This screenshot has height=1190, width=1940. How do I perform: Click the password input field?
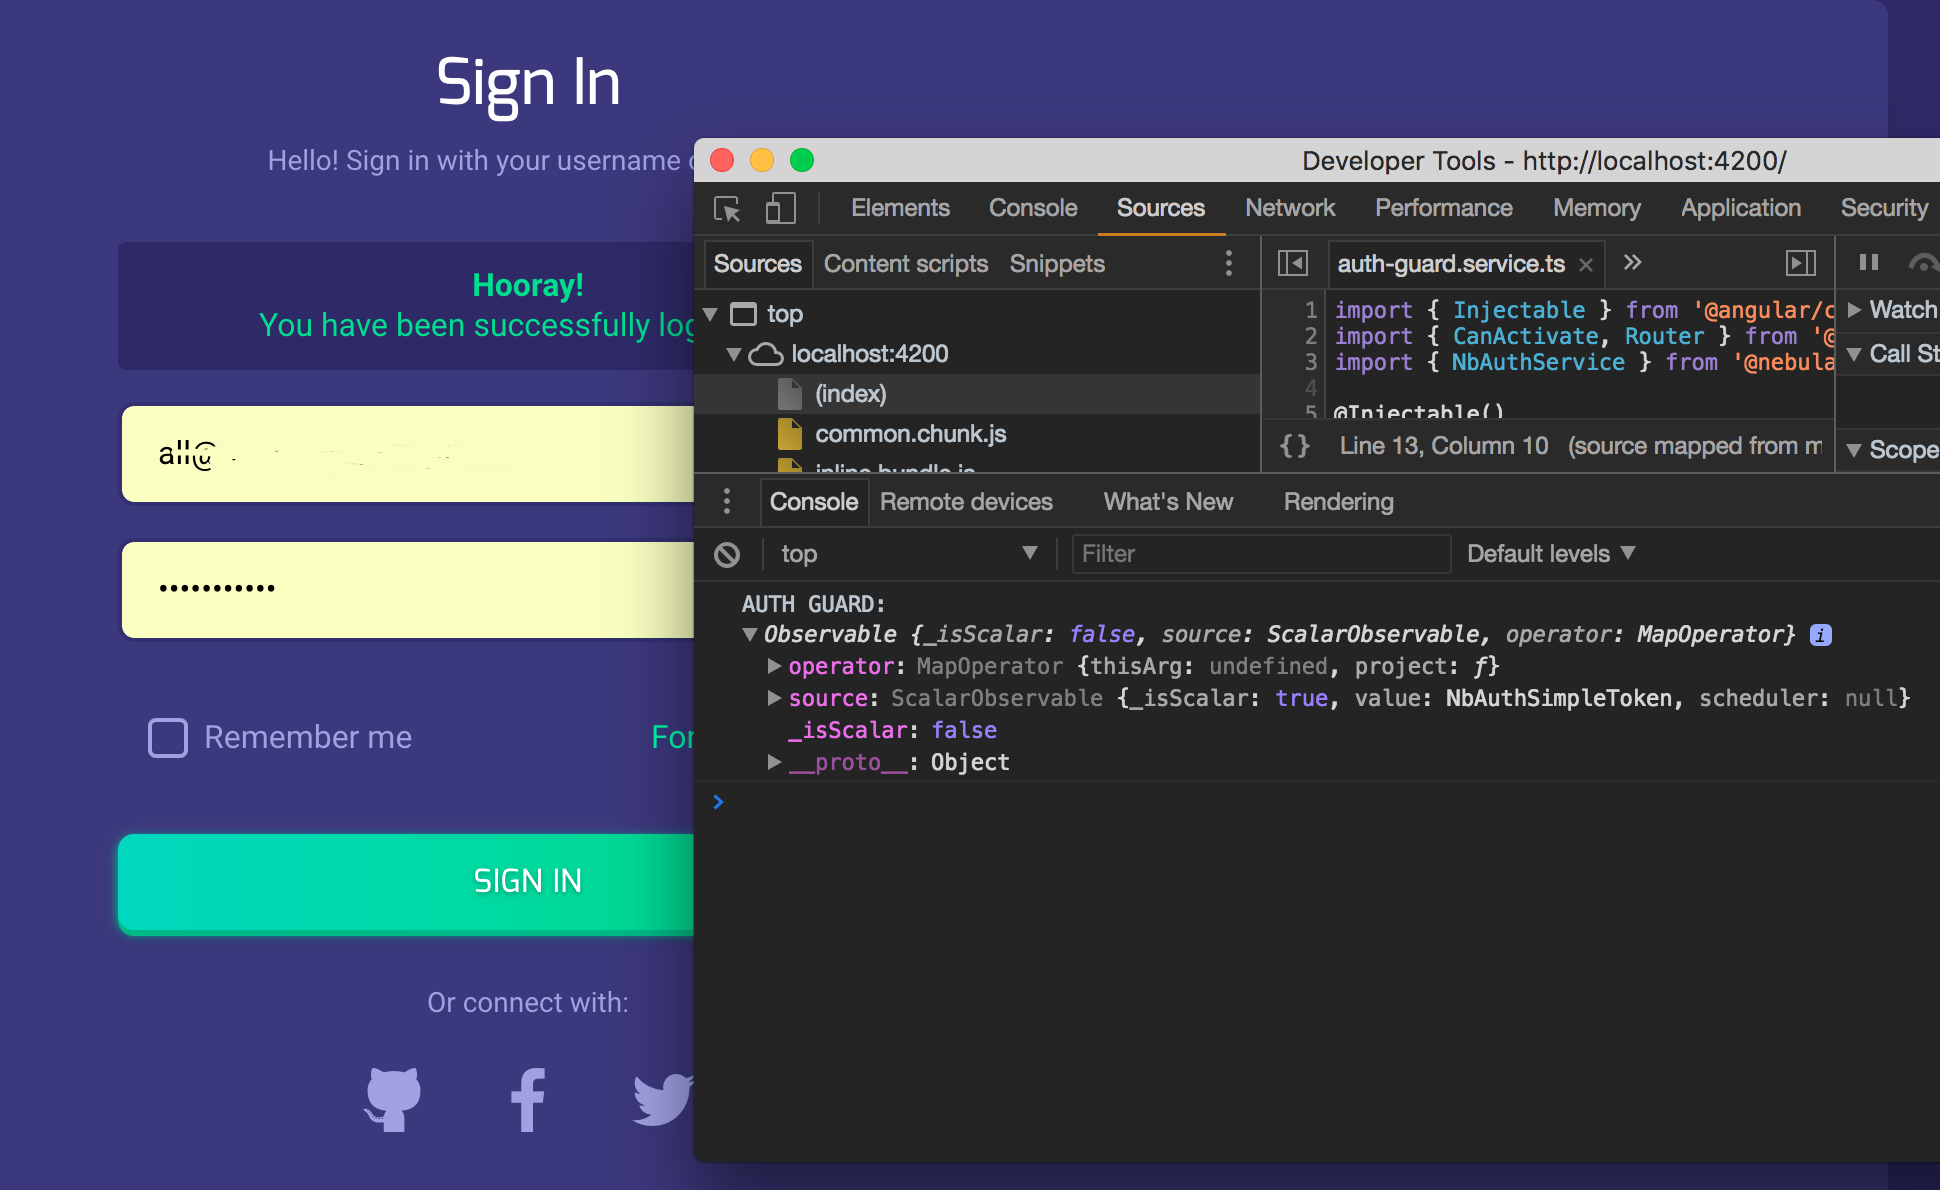408,589
